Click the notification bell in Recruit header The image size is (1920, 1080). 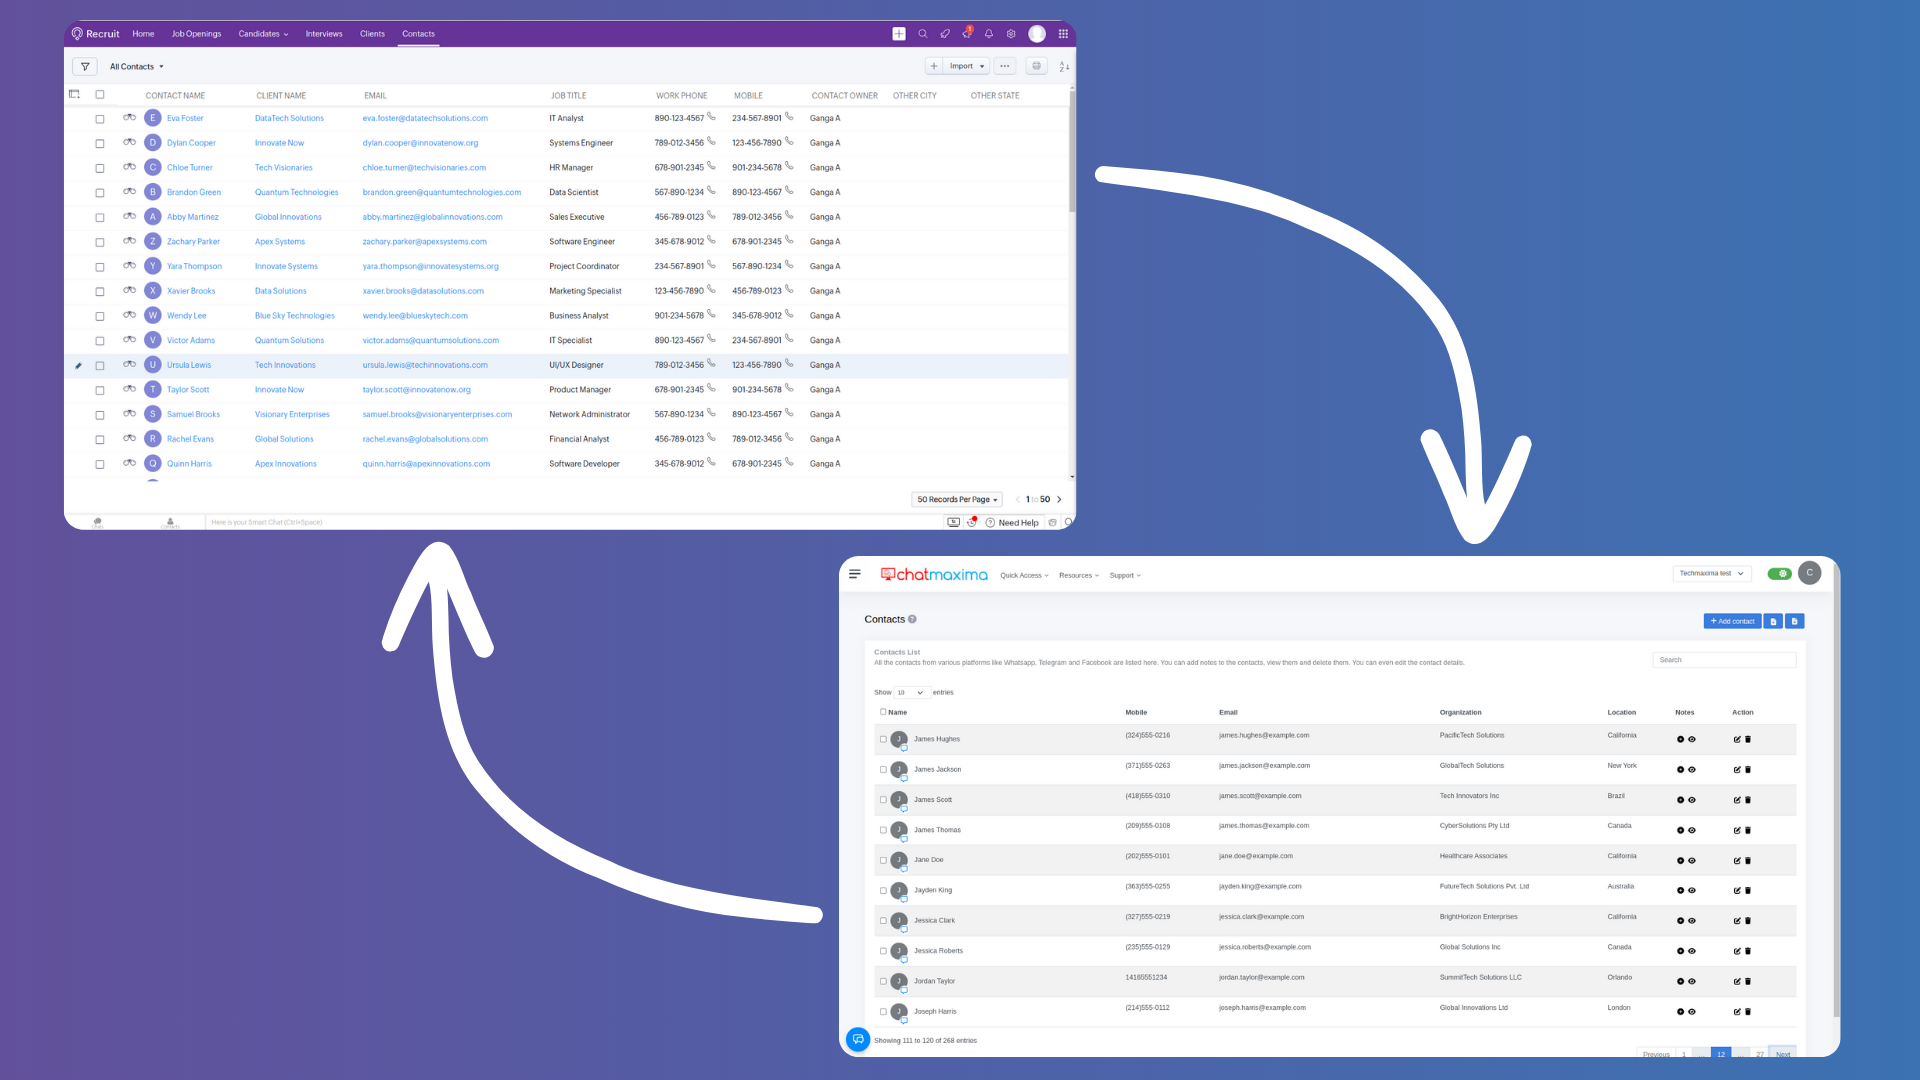click(x=989, y=34)
